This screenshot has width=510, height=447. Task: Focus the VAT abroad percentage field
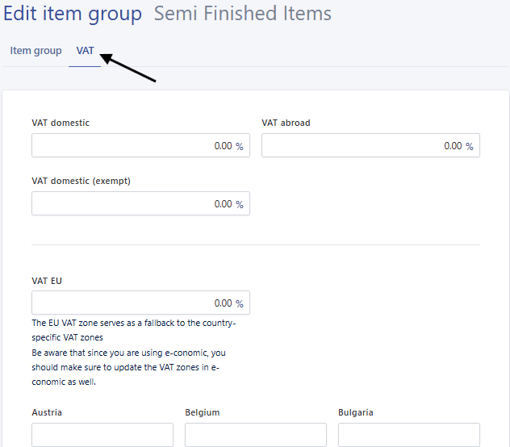[x=370, y=145]
